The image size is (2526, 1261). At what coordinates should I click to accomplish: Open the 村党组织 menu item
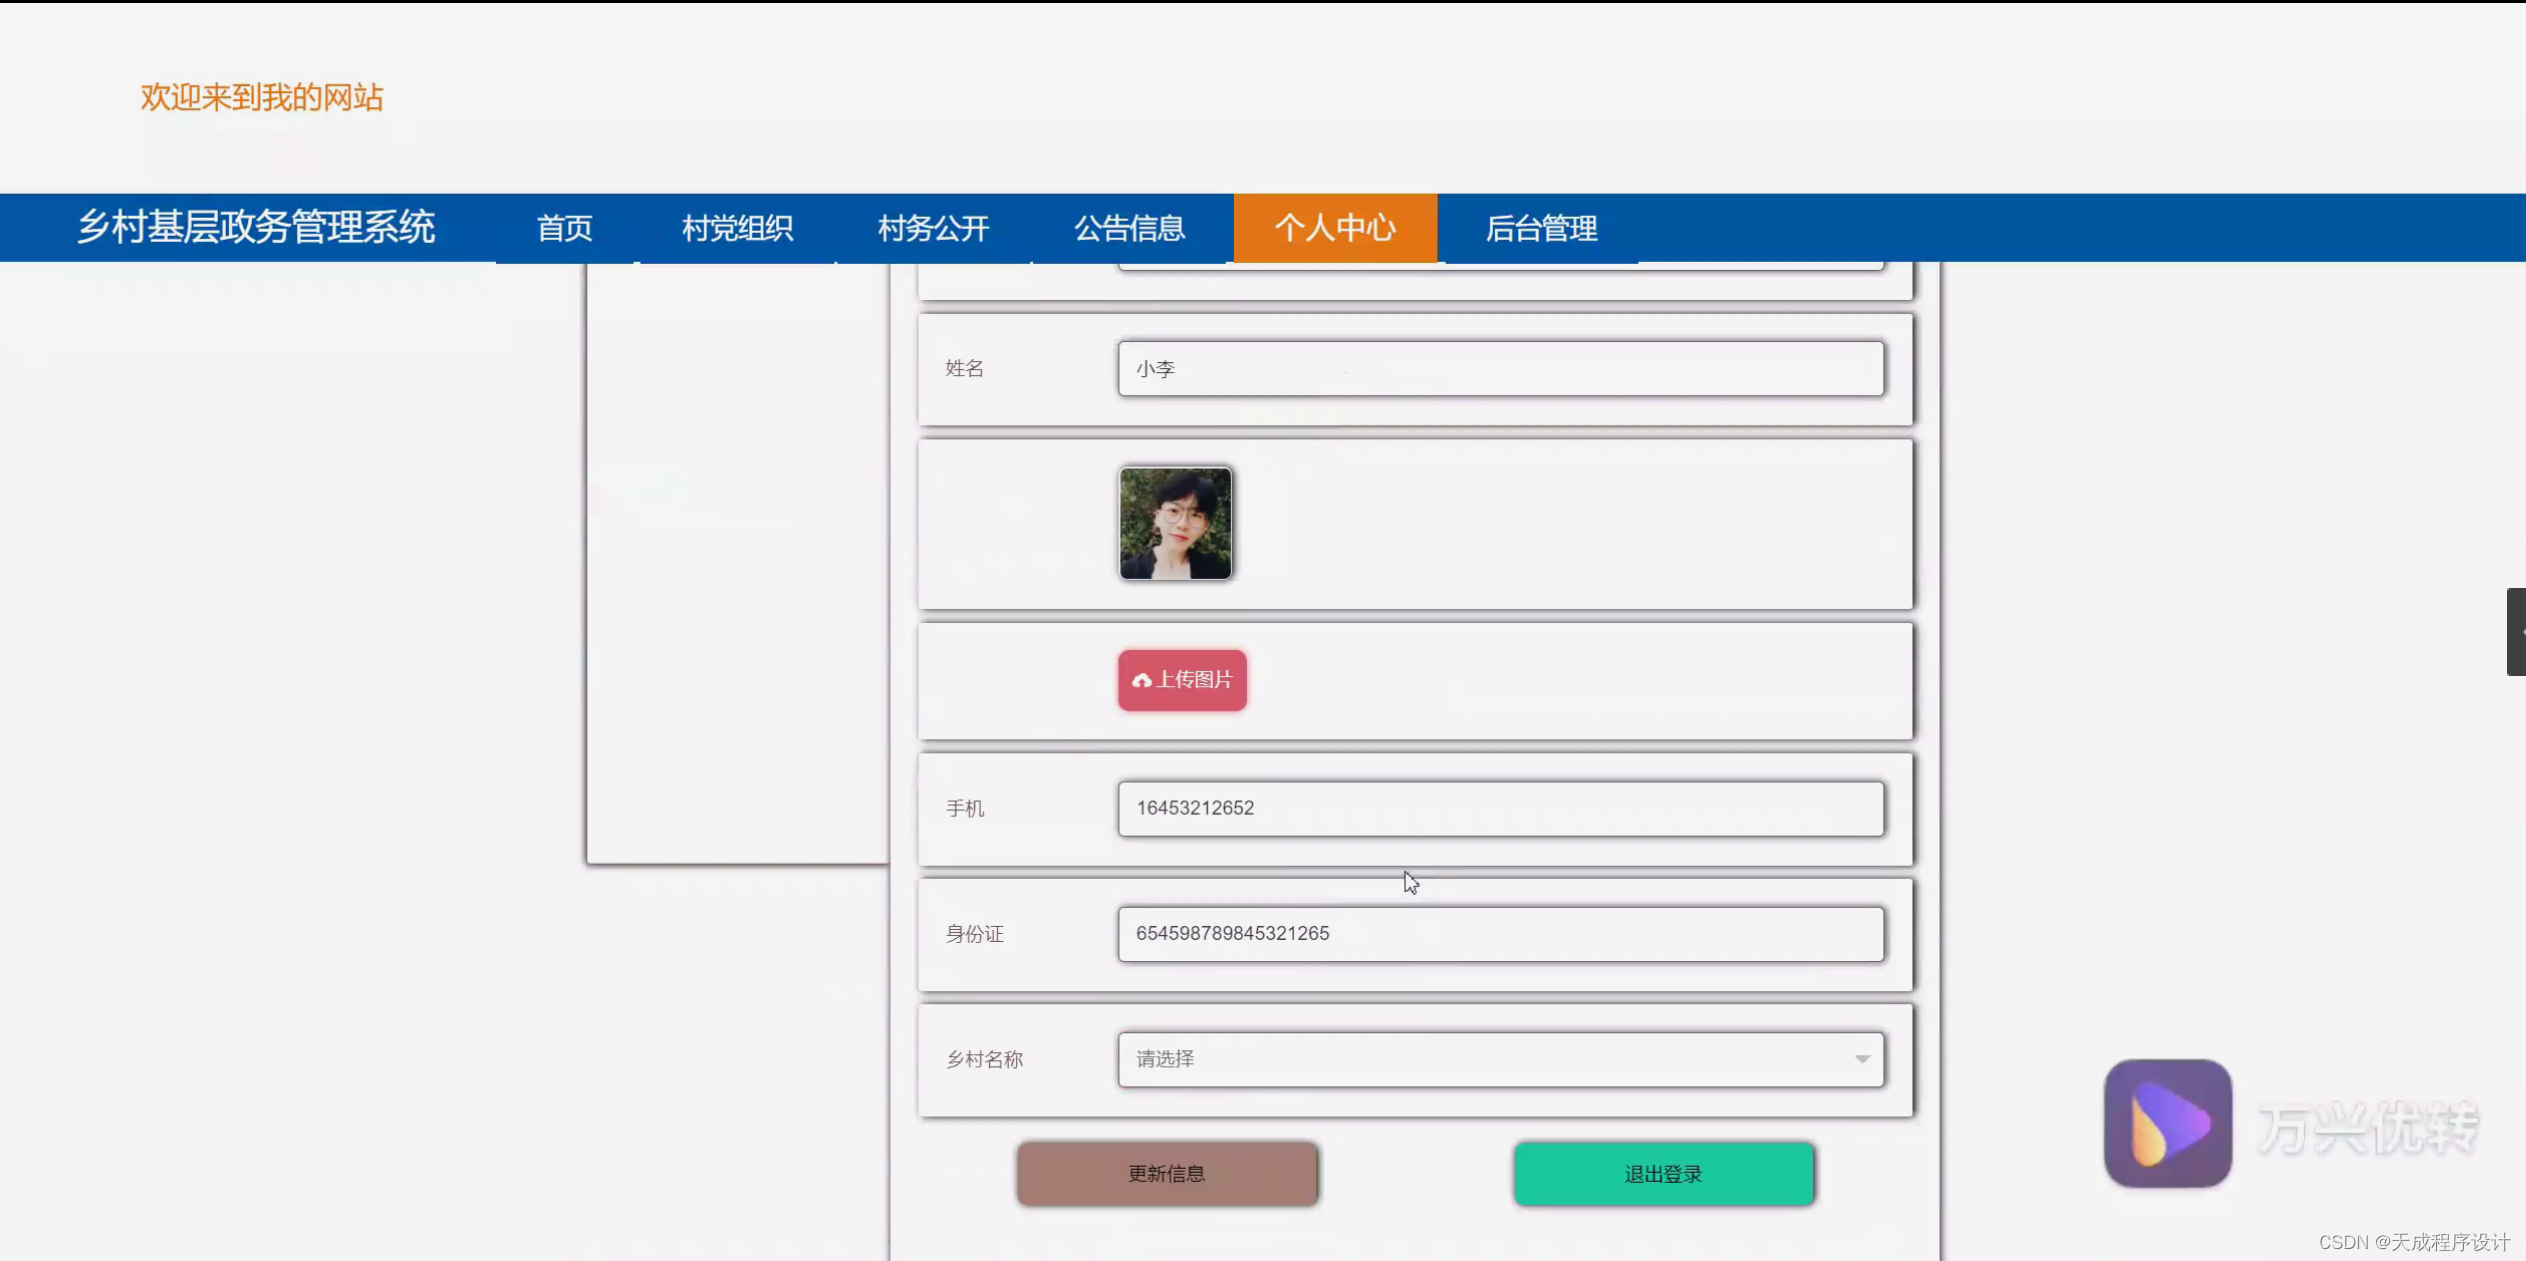(737, 228)
